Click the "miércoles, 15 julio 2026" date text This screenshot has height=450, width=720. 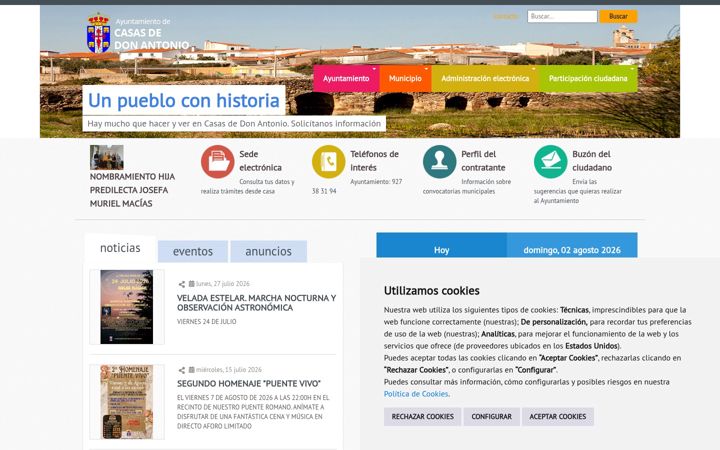click(x=229, y=370)
